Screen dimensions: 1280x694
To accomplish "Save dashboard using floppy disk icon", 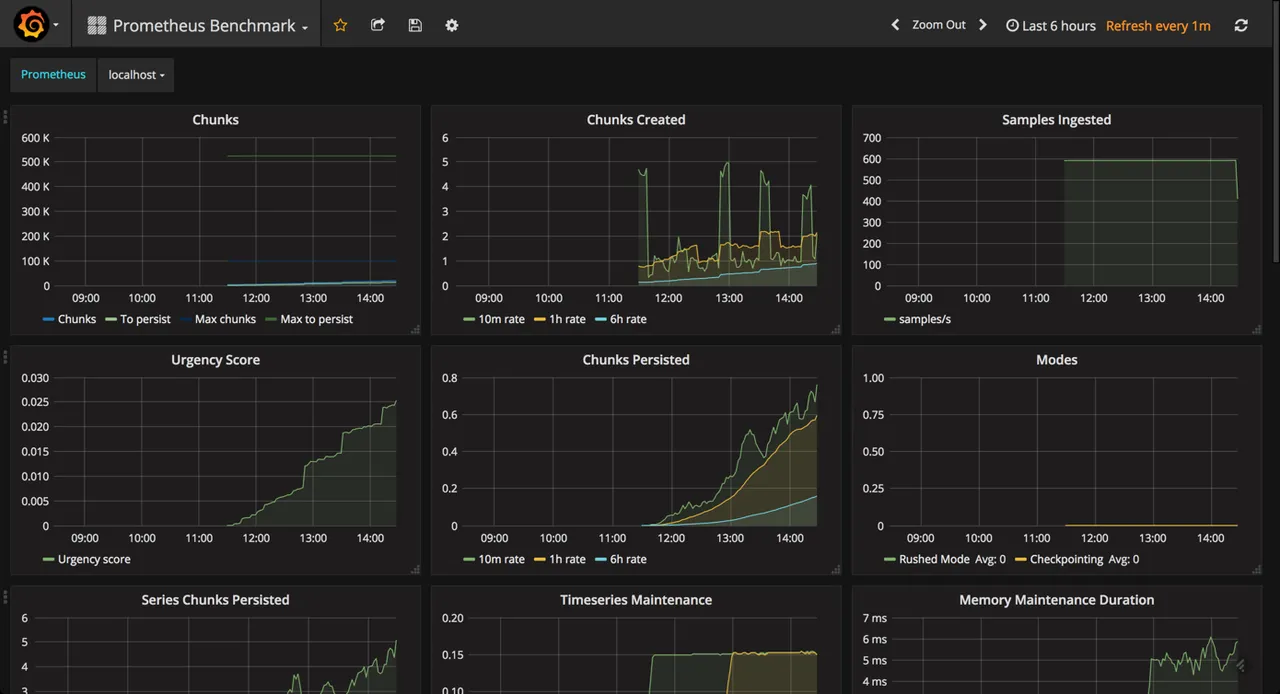I will (x=415, y=25).
